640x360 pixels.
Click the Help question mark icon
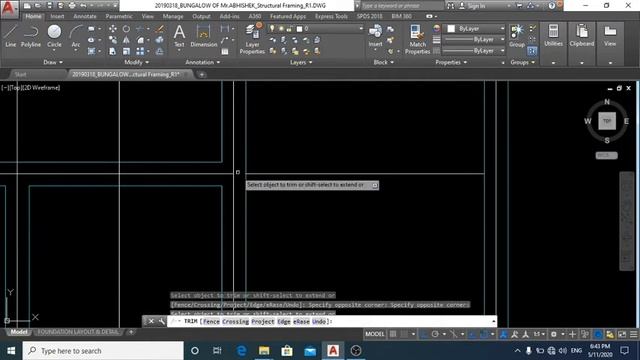click(551, 6)
